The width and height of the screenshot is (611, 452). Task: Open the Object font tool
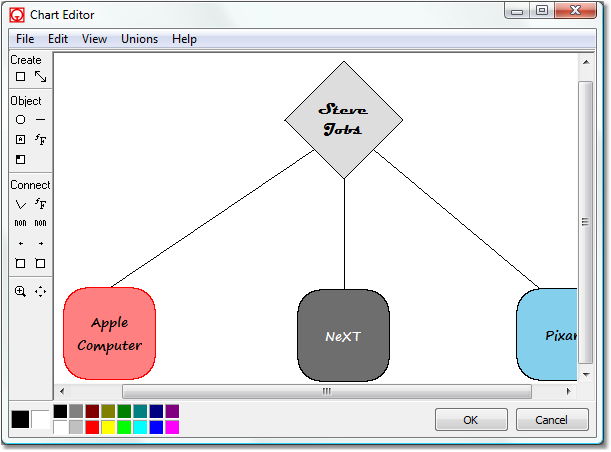pyautogui.click(x=41, y=139)
